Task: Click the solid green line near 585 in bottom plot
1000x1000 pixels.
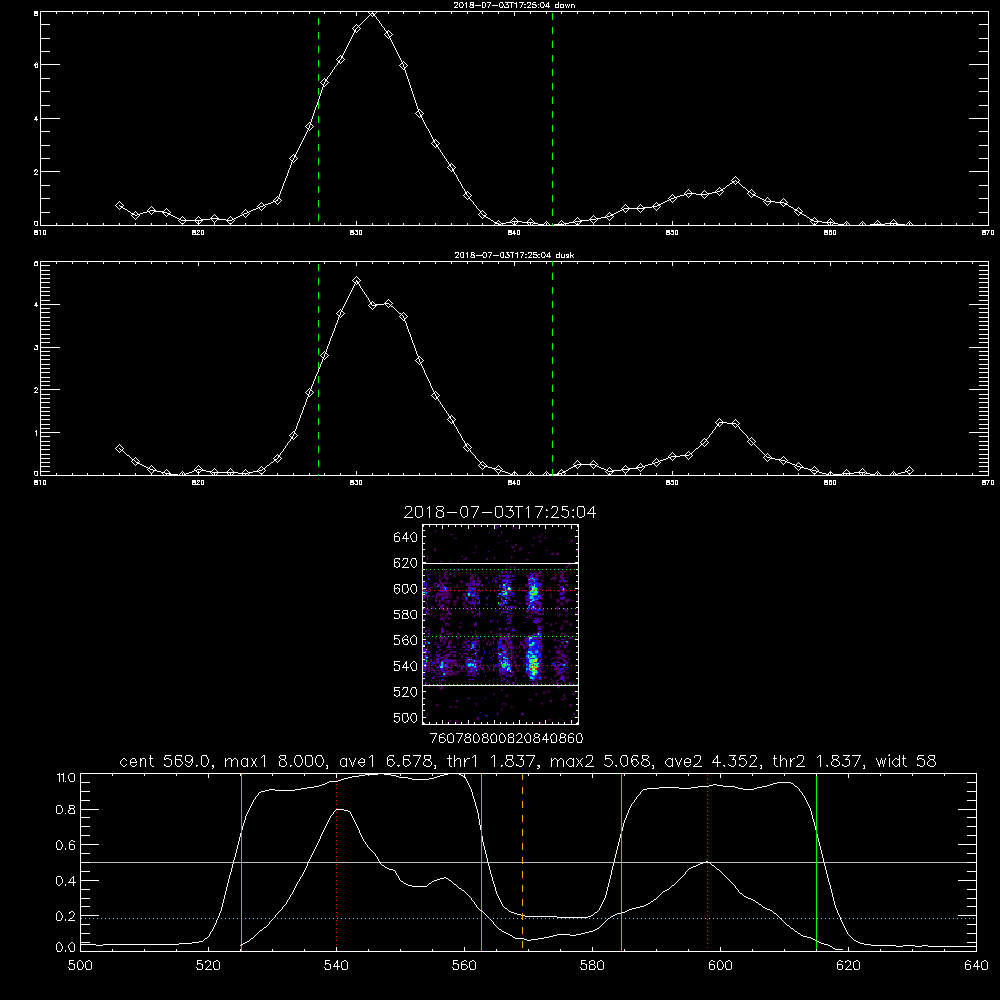Action: point(621,862)
